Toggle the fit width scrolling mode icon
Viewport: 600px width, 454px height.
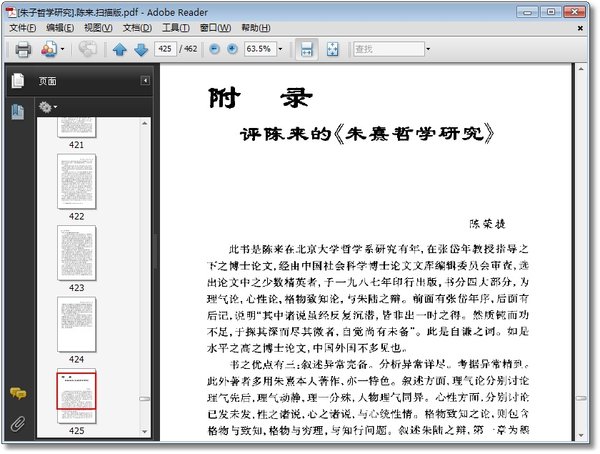tap(307, 49)
